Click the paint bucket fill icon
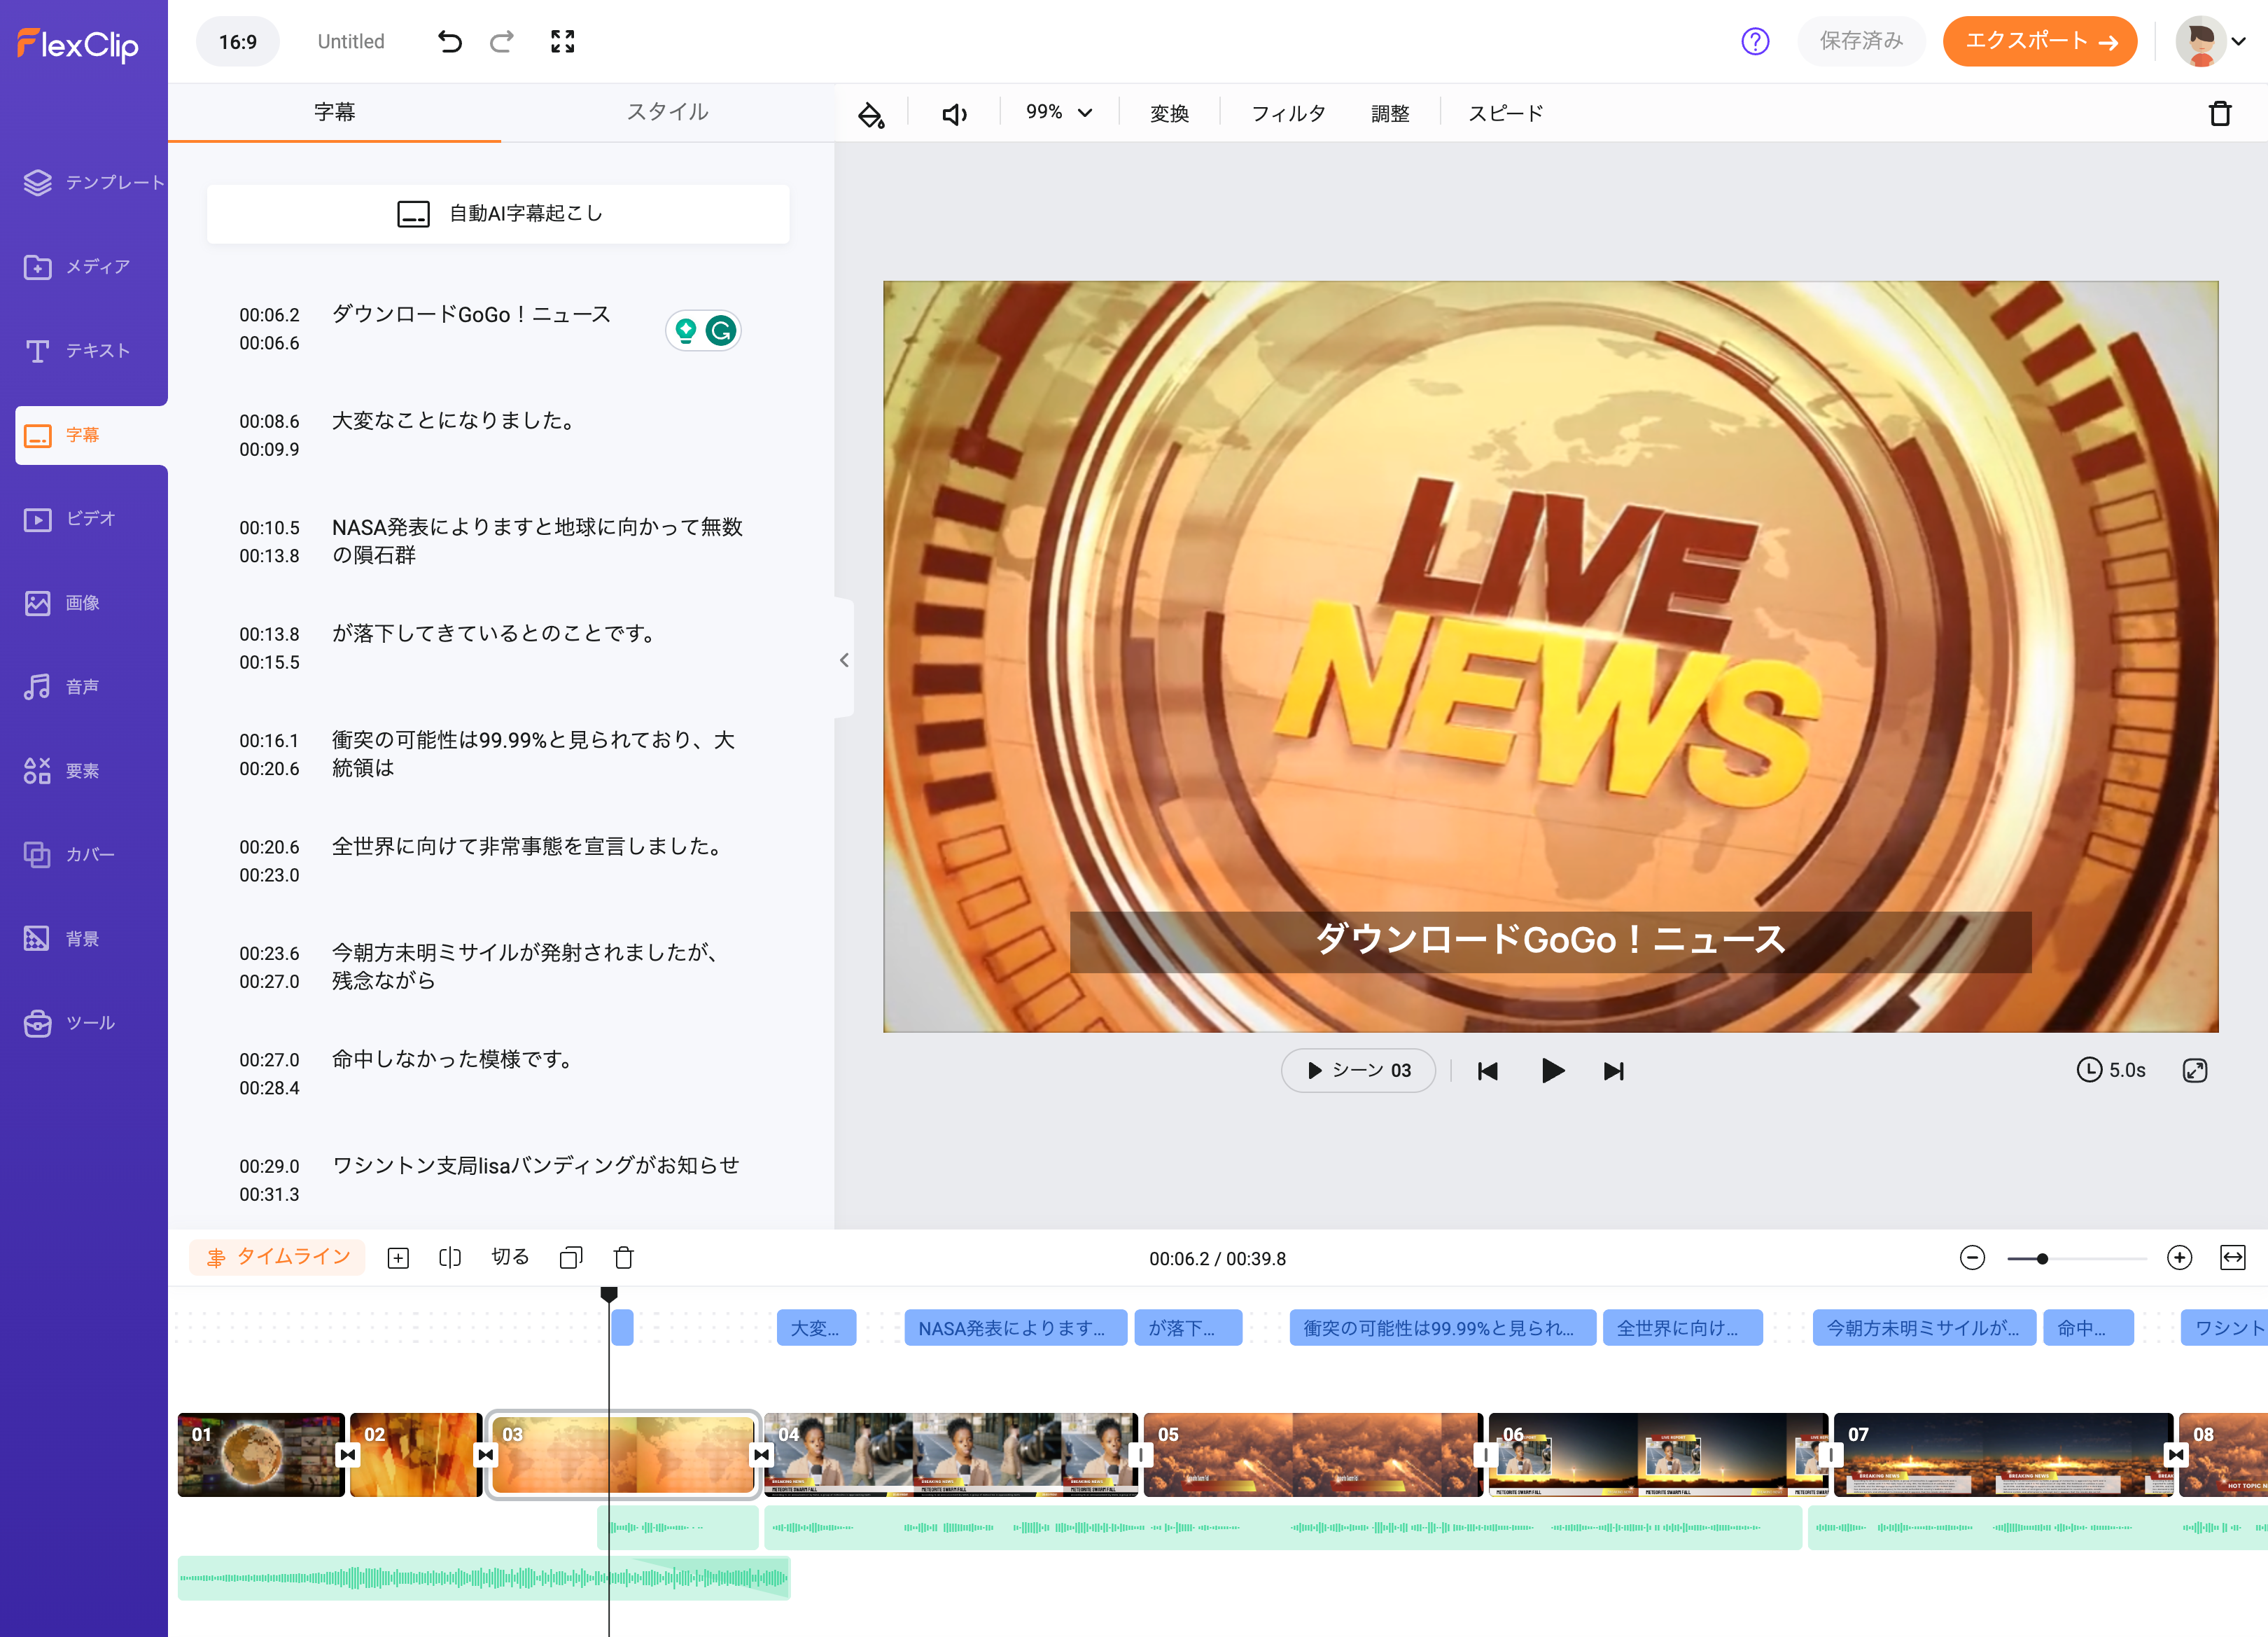This screenshot has width=2268, height=1637. pyautogui.click(x=871, y=114)
